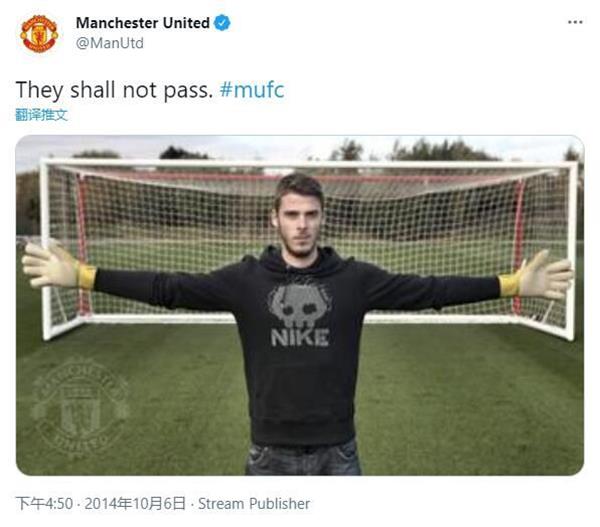
Task: Click the 2014年10月6日 date text
Action: pos(135,504)
